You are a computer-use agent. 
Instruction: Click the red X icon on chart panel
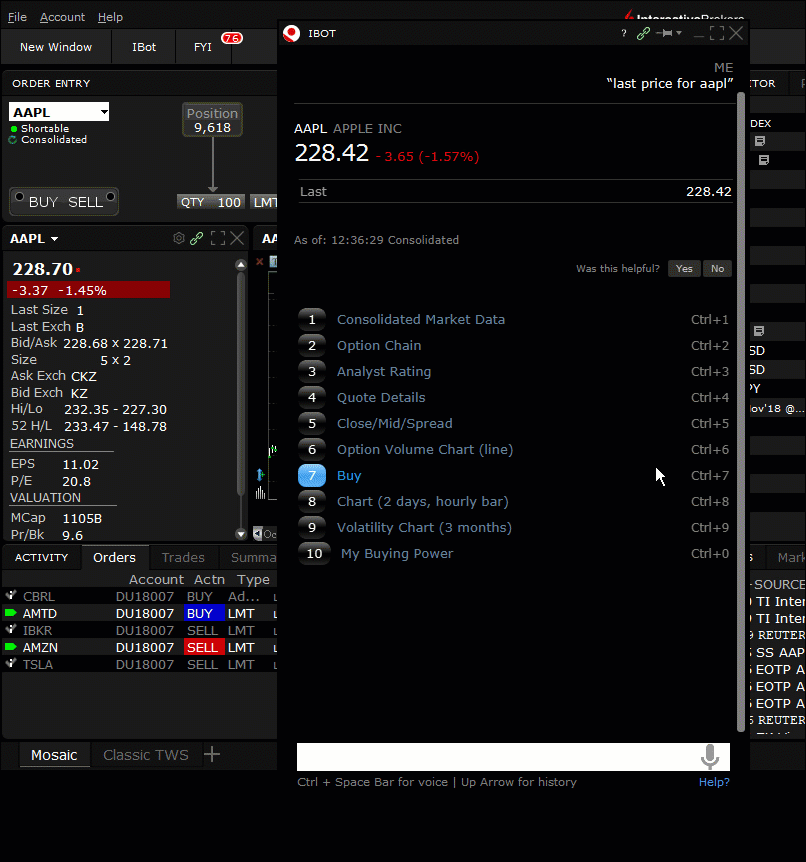260,262
